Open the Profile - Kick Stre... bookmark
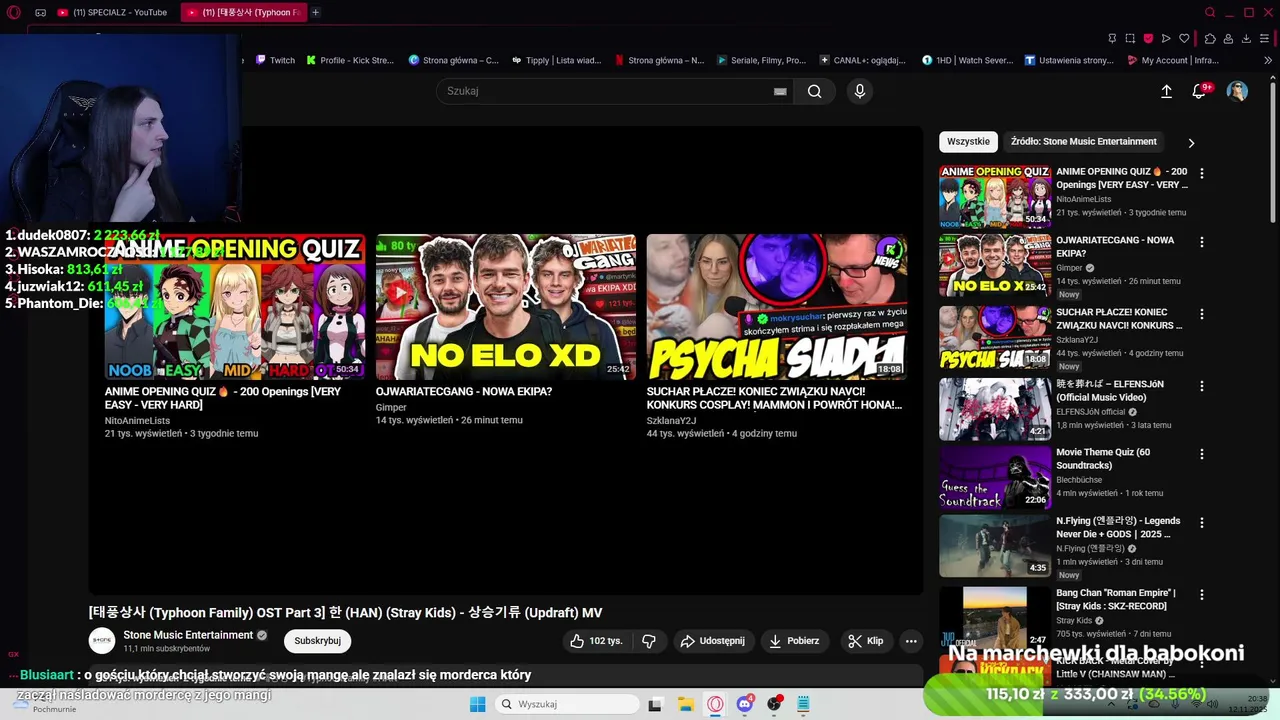This screenshot has width=1280, height=720. tap(350, 60)
